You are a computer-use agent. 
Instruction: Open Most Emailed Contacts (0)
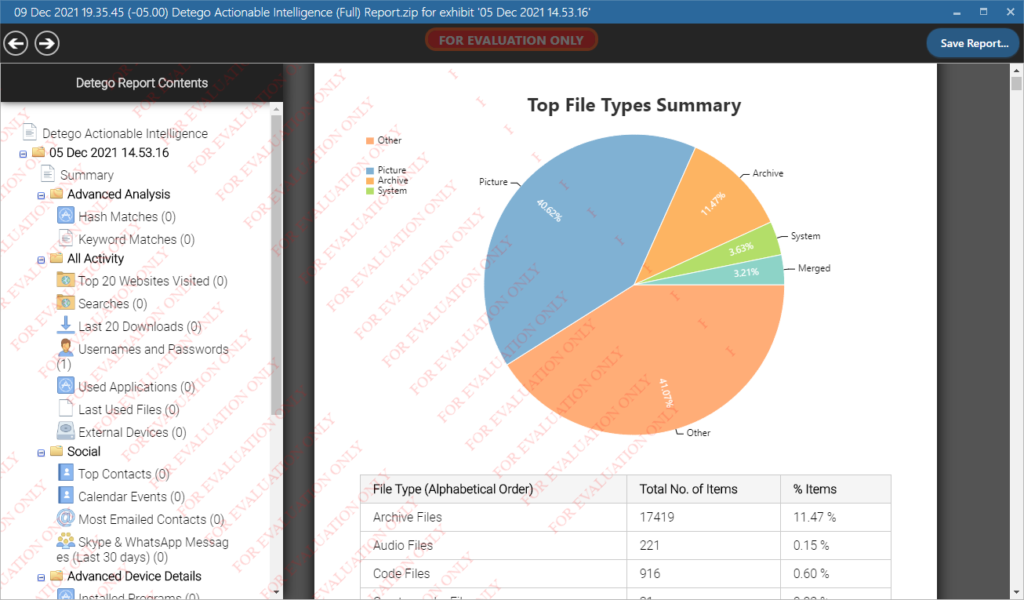[151, 520]
